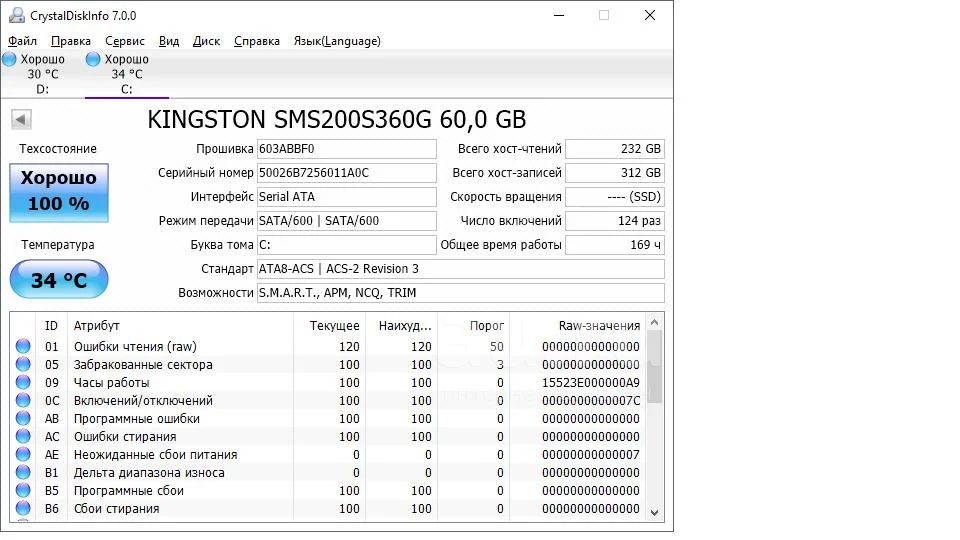
Task: Click the Буква тома field C:
Action: click(x=347, y=244)
